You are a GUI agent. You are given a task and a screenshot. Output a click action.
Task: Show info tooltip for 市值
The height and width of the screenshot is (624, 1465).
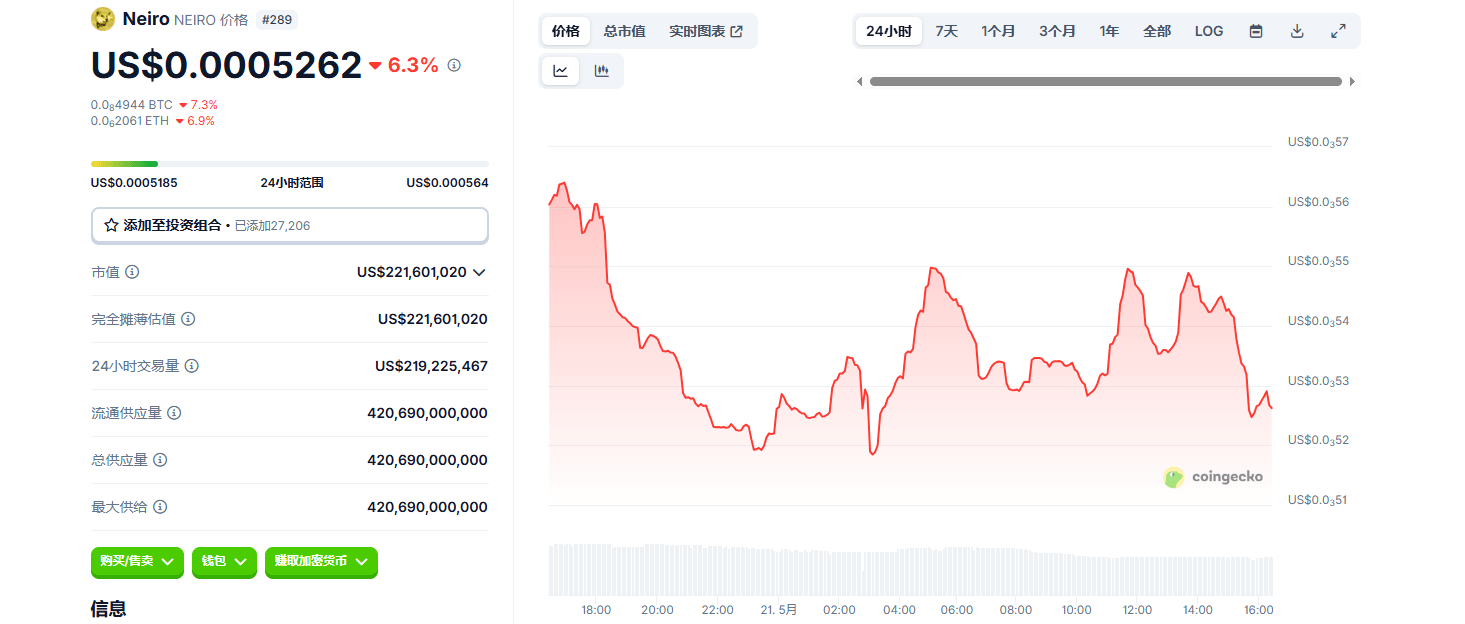132,272
